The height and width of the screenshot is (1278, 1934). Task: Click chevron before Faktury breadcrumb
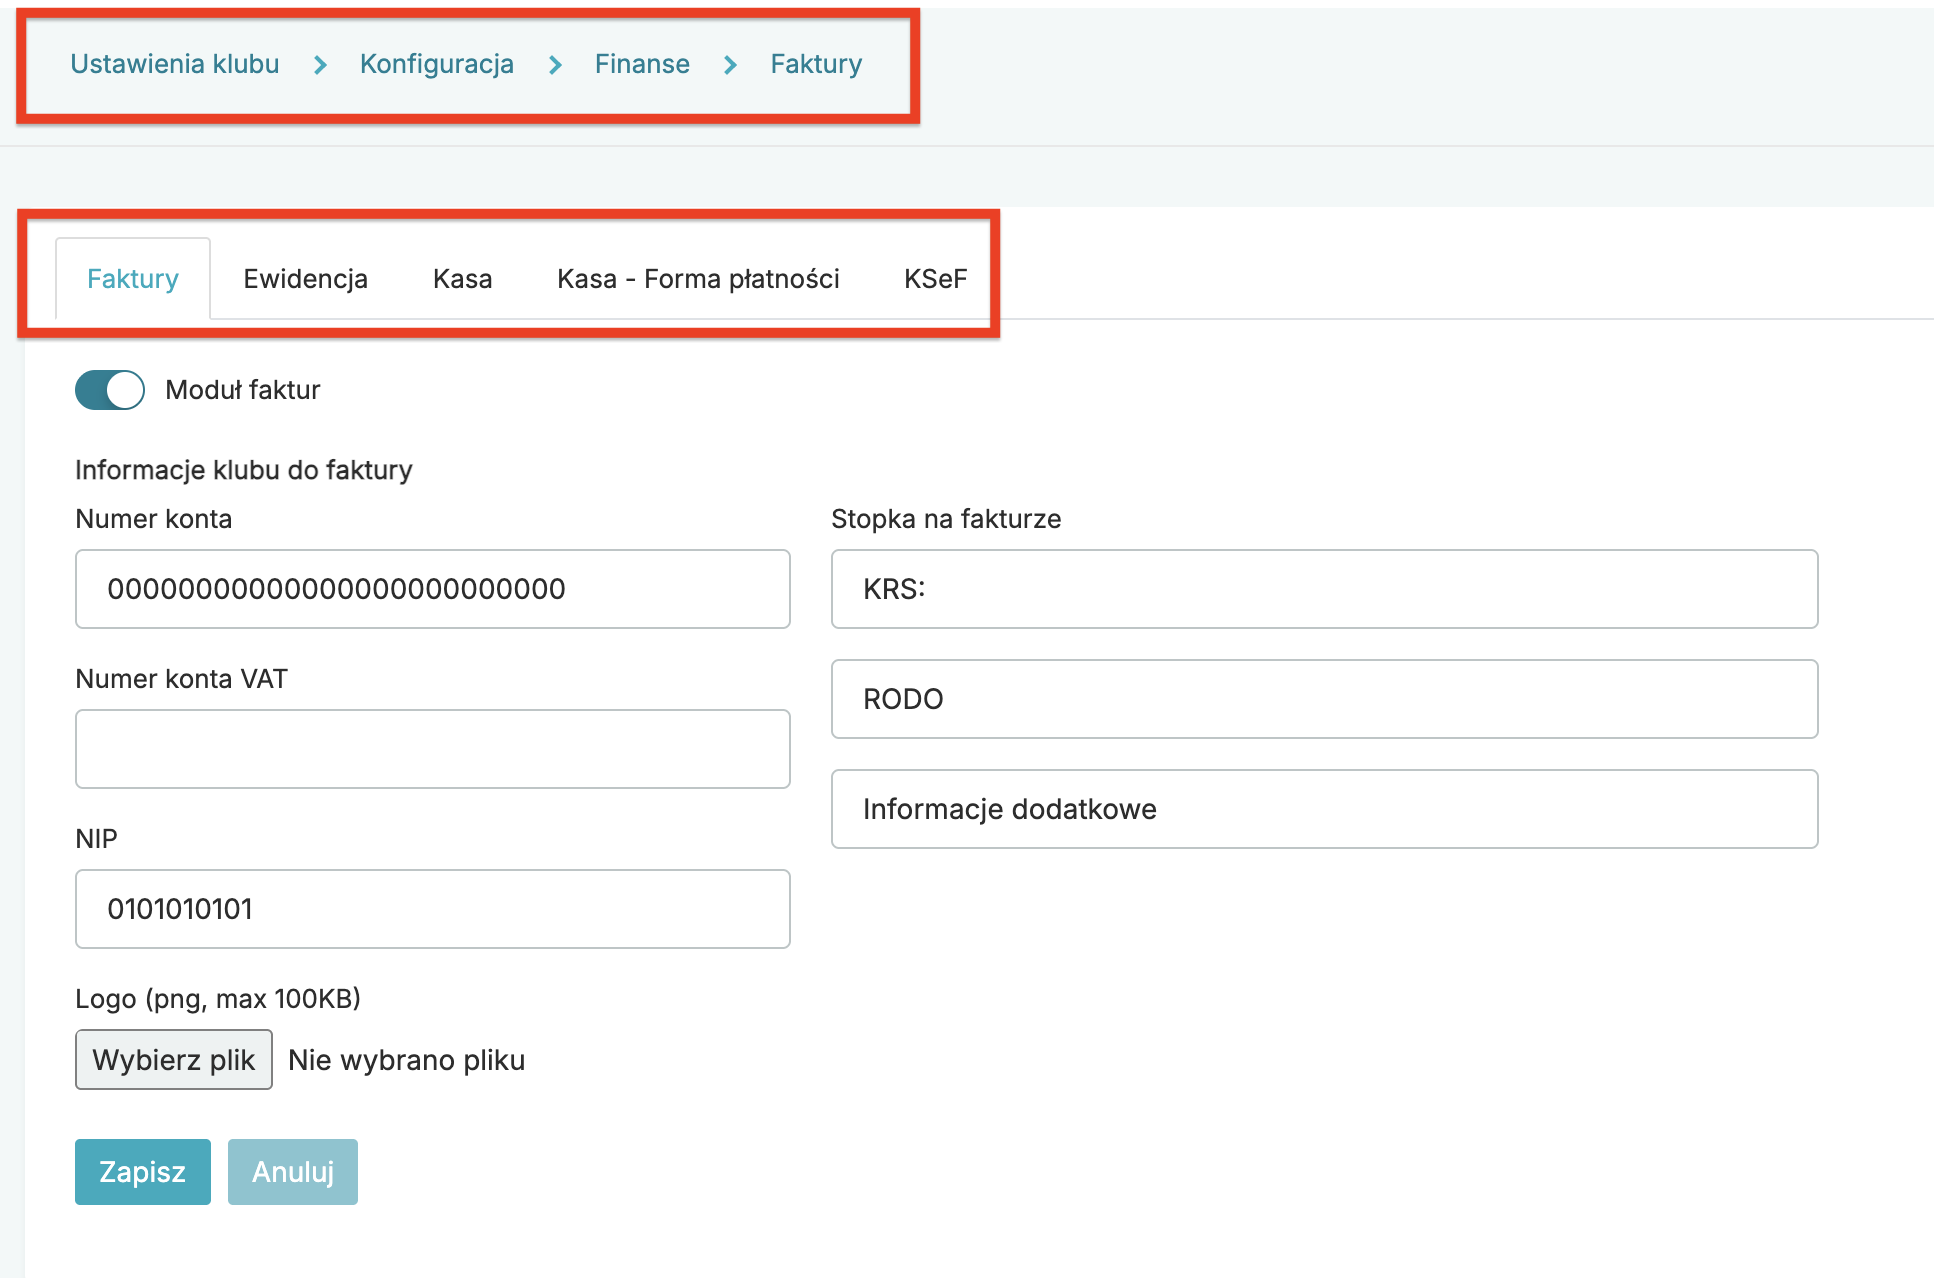tap(730, 65)
